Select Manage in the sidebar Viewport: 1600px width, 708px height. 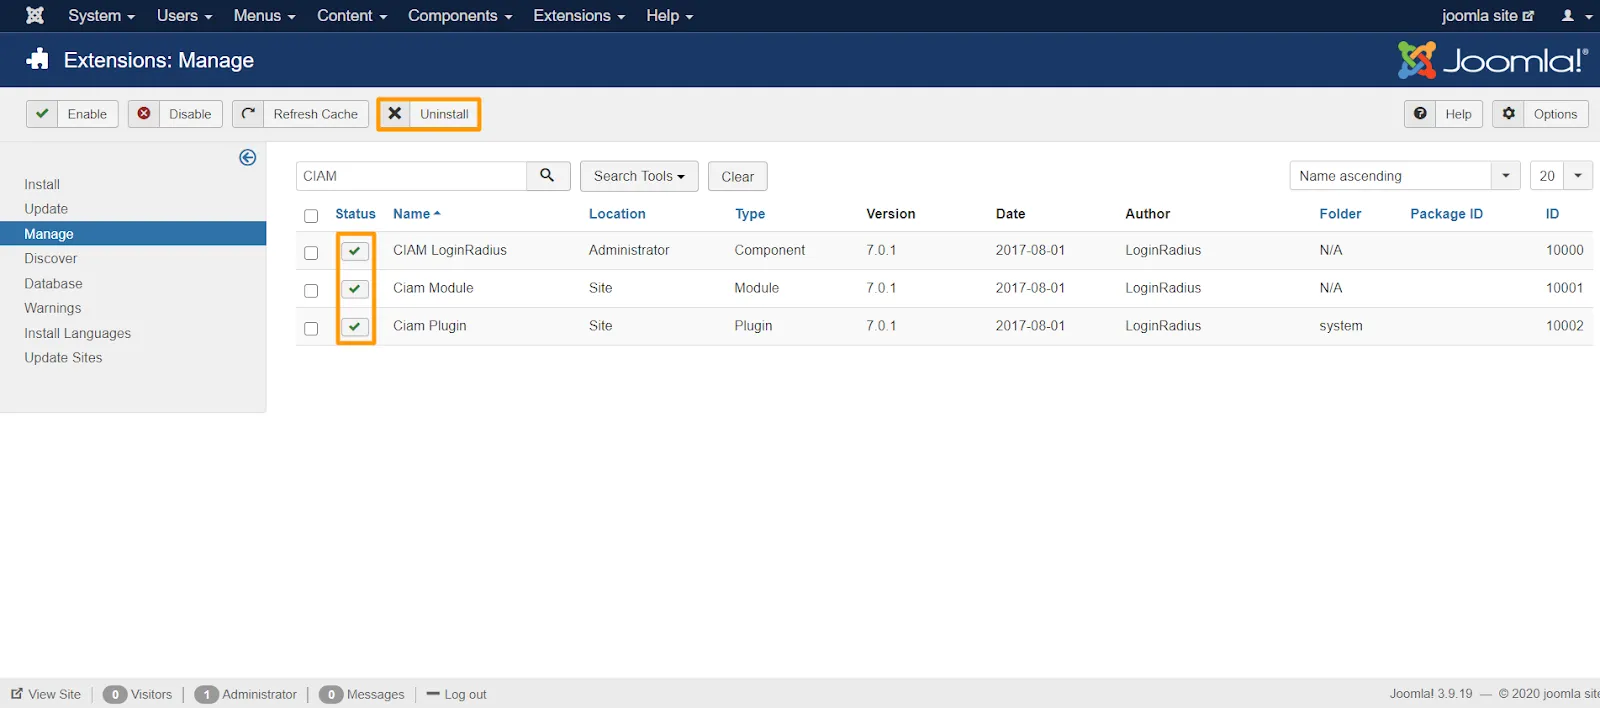(133, 233)
